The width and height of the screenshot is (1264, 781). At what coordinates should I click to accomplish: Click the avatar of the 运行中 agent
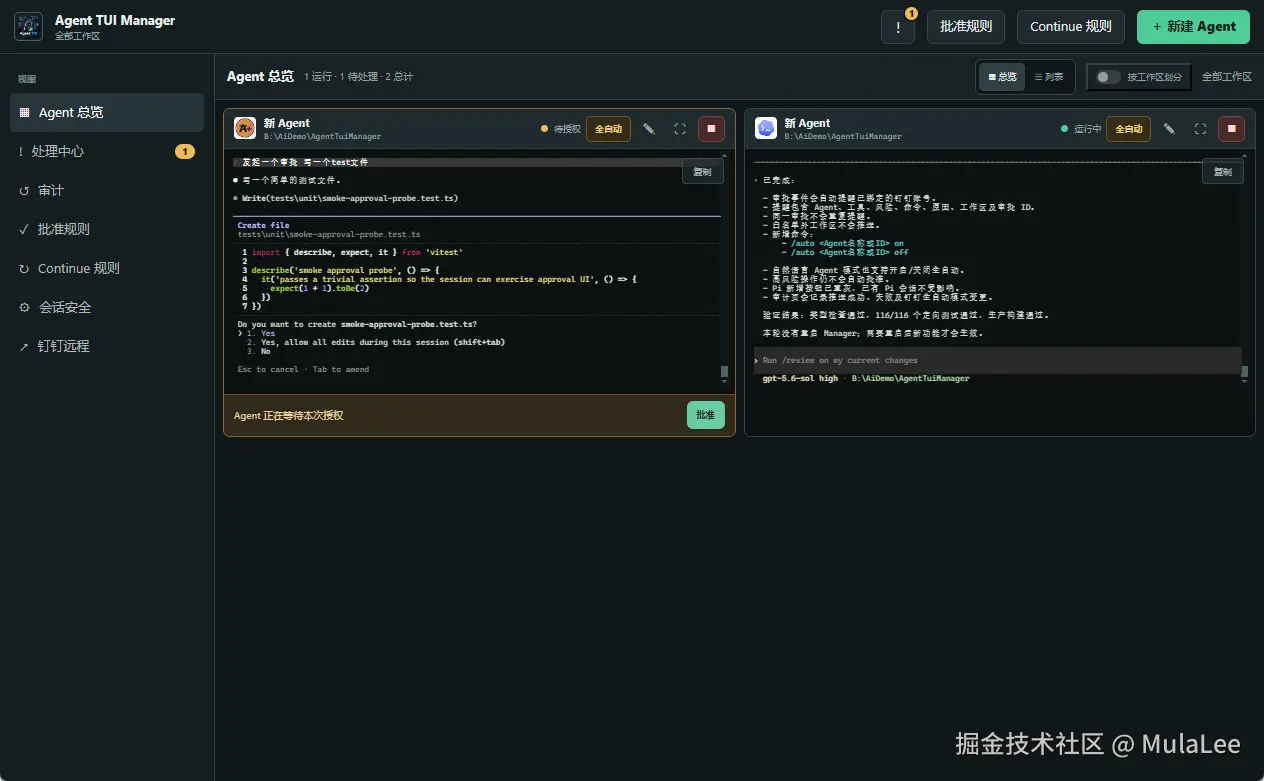coord(765,128)
